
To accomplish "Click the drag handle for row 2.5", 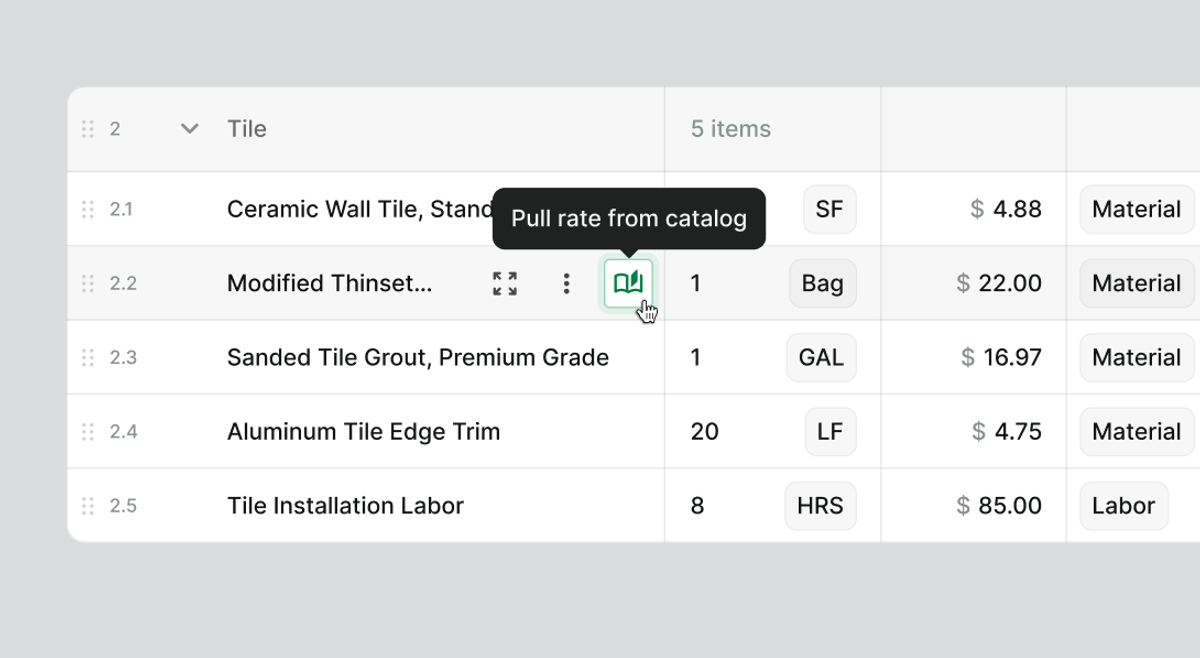I will (87, 506).
